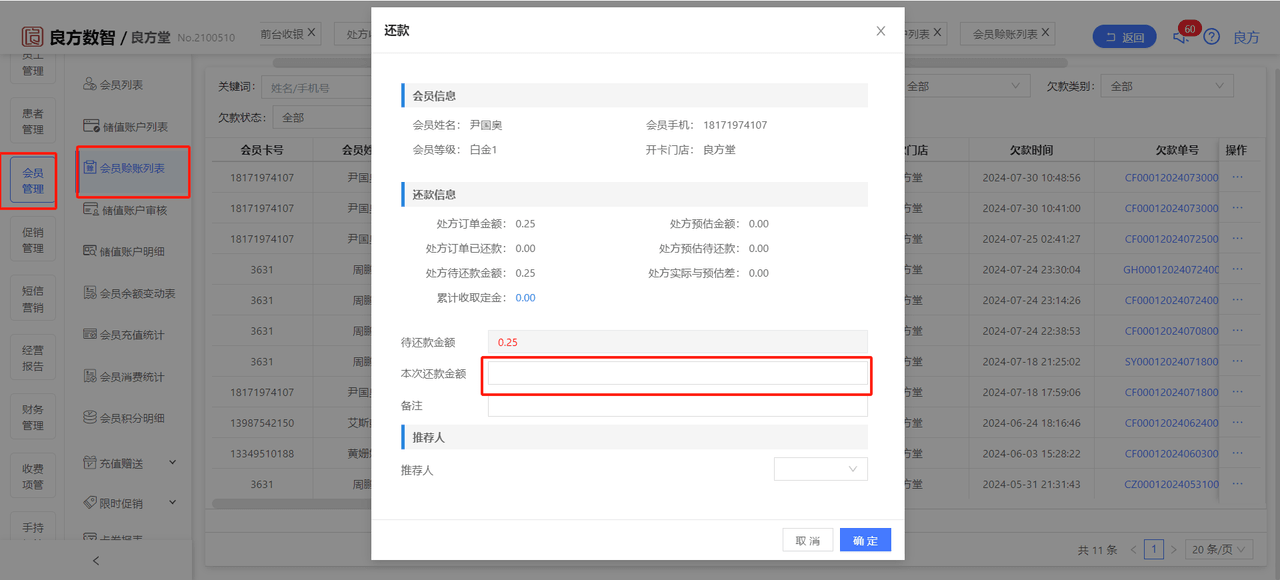The width and height of the screenshot is (1280, 580).
Task: Click the 确定 button in the dialog
Action: (x=865, y=540)
